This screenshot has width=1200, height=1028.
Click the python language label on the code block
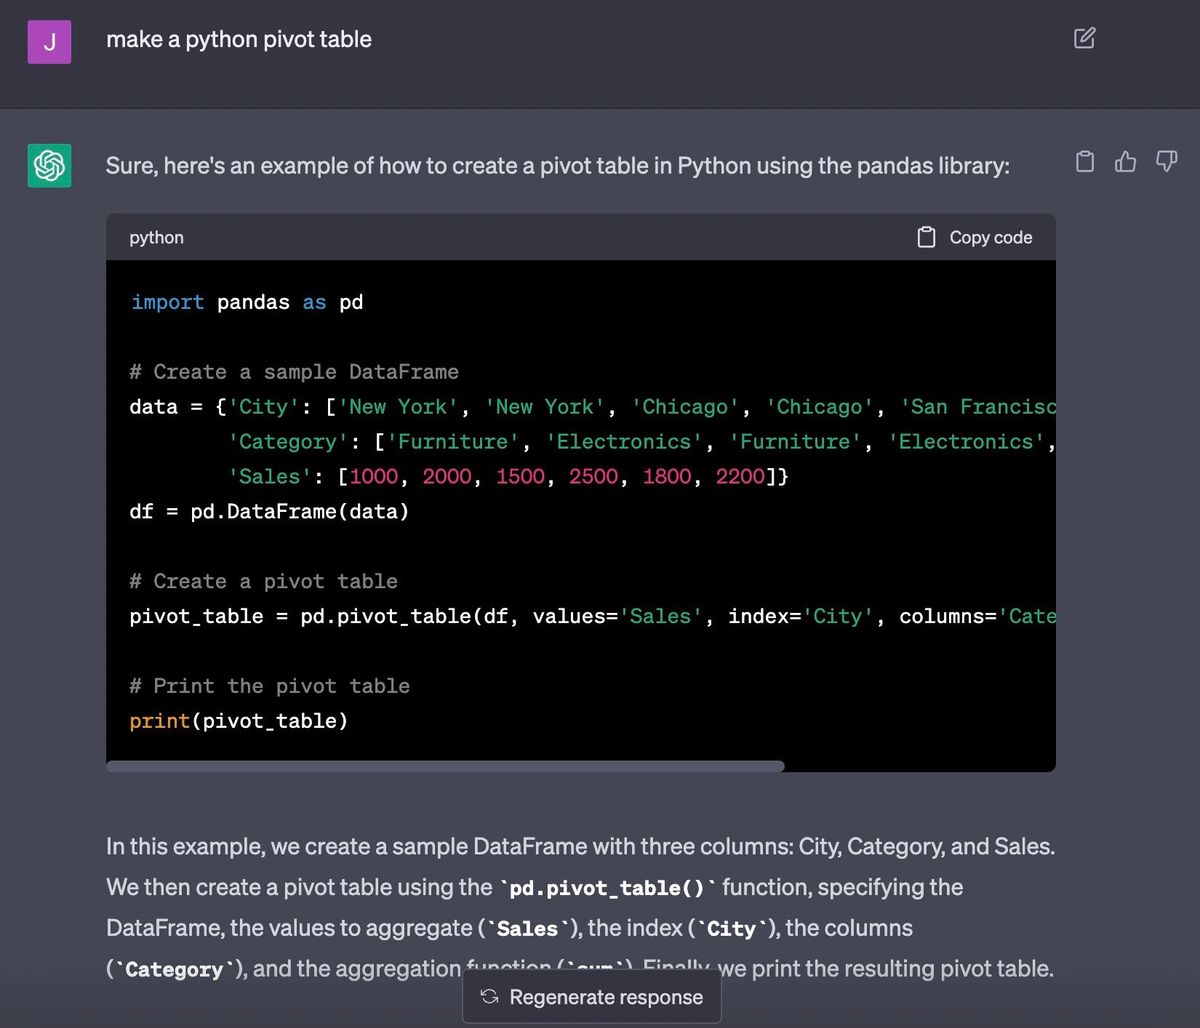(x=156, y=237)
